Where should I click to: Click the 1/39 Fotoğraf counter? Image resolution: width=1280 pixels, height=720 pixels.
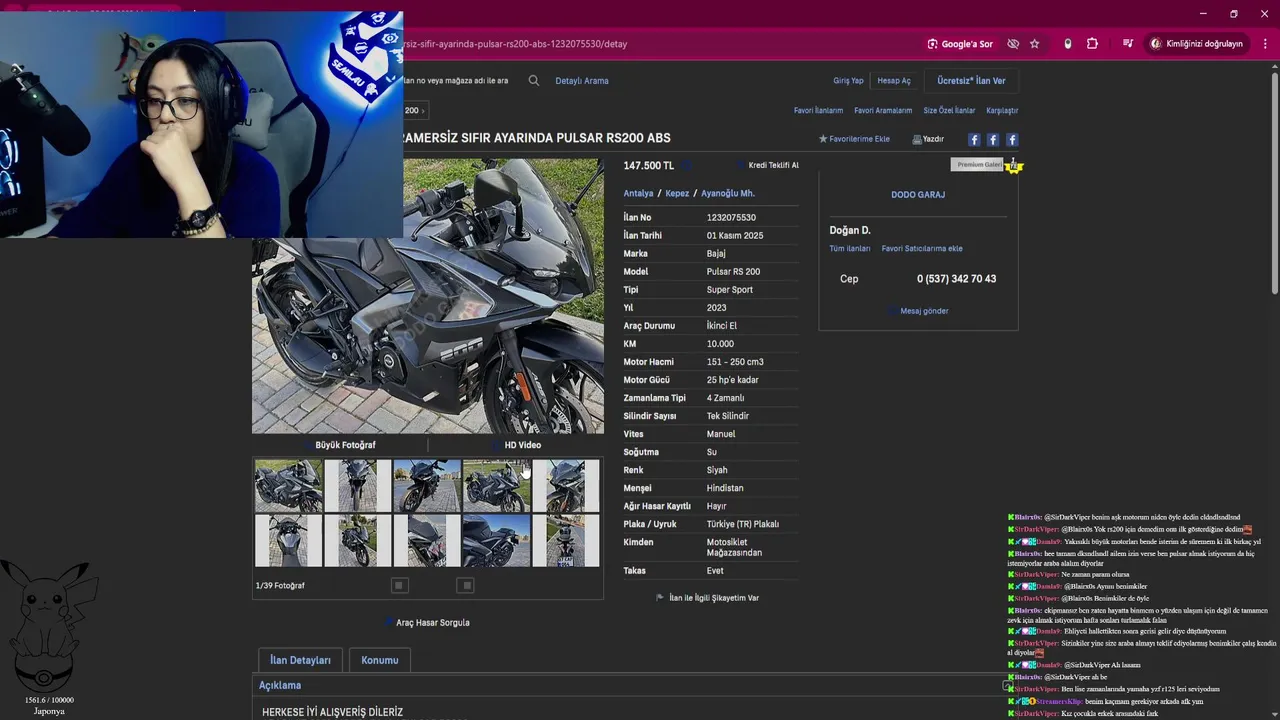click(280, 586)
